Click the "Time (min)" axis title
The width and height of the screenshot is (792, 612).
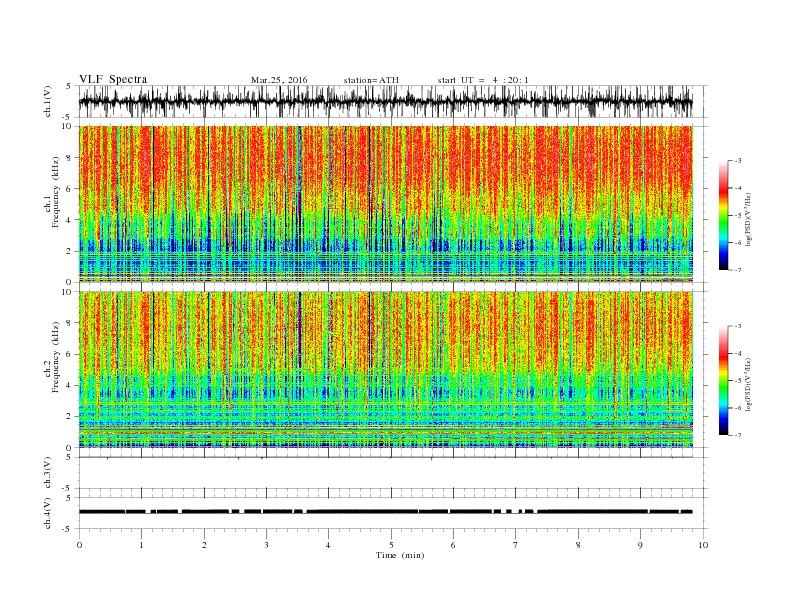[400, 555]
